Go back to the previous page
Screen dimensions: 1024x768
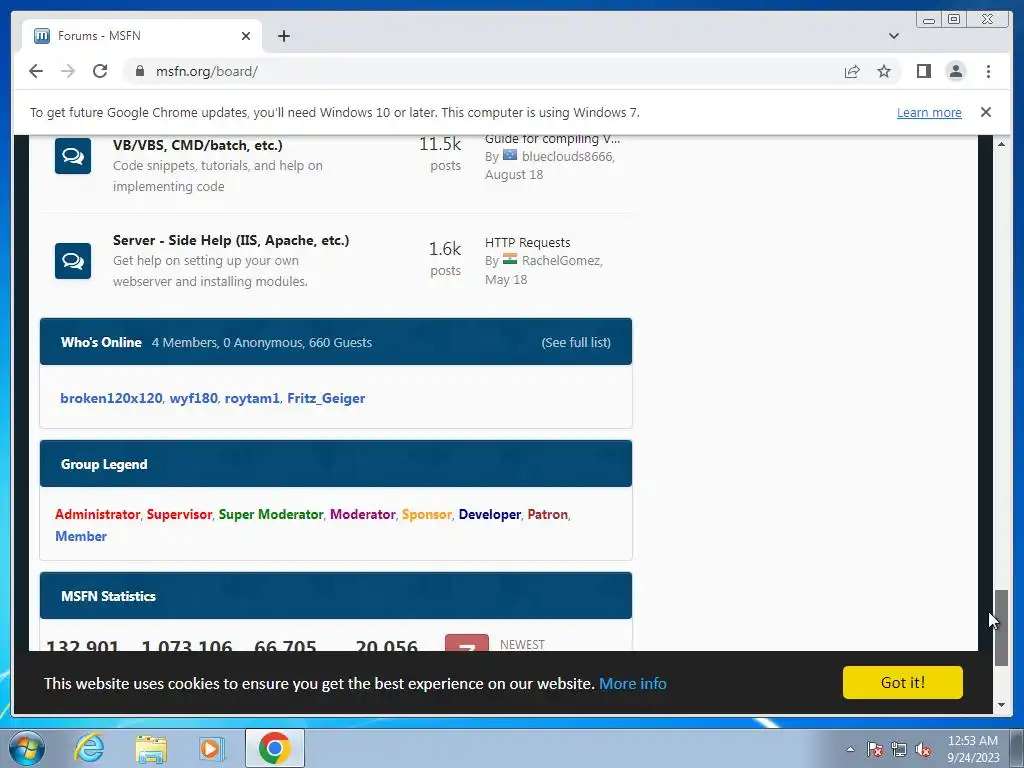[36, 71]
